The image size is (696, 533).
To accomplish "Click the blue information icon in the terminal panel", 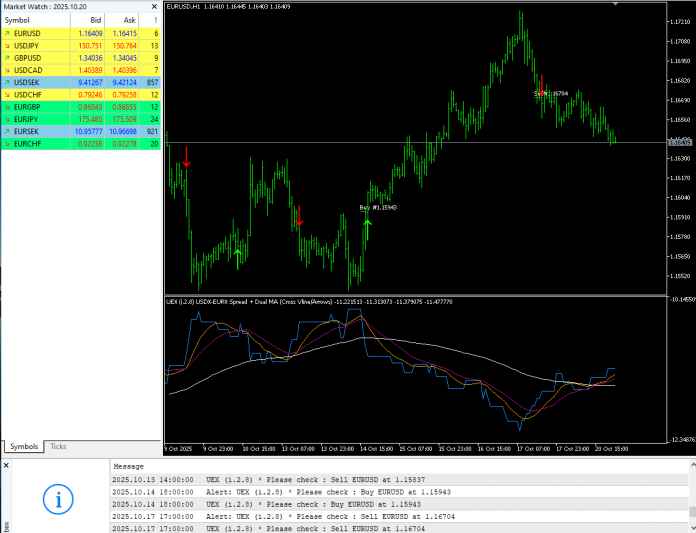I will click(57, 500).
